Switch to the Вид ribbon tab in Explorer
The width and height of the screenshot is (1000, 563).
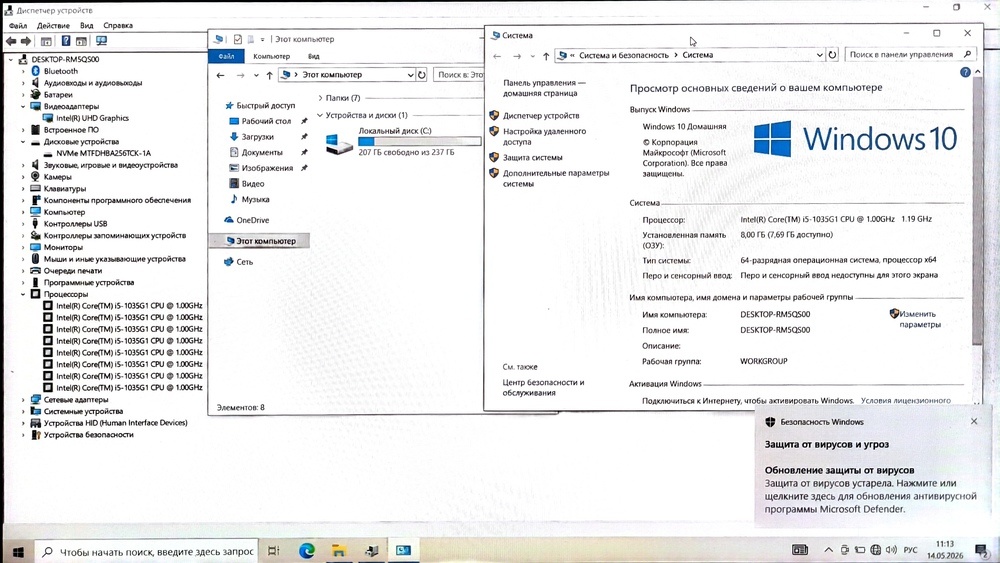[314, 56]
